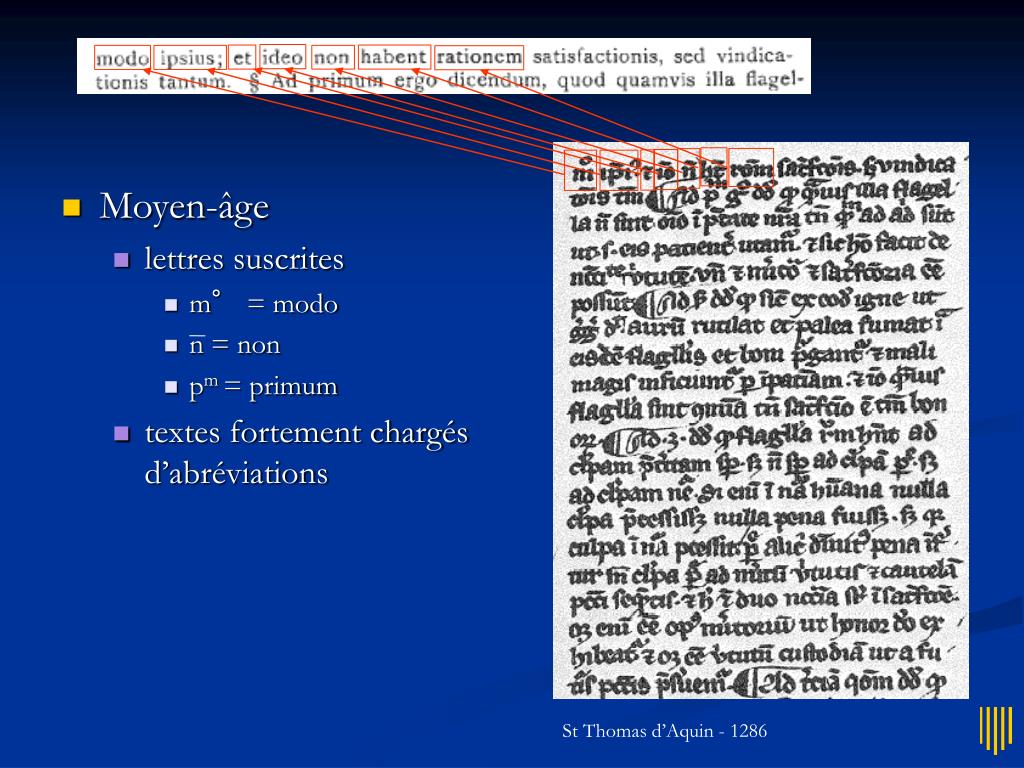
Task: Click the word "satisfactionis," in transcription
Action: [x=597, y=57]
